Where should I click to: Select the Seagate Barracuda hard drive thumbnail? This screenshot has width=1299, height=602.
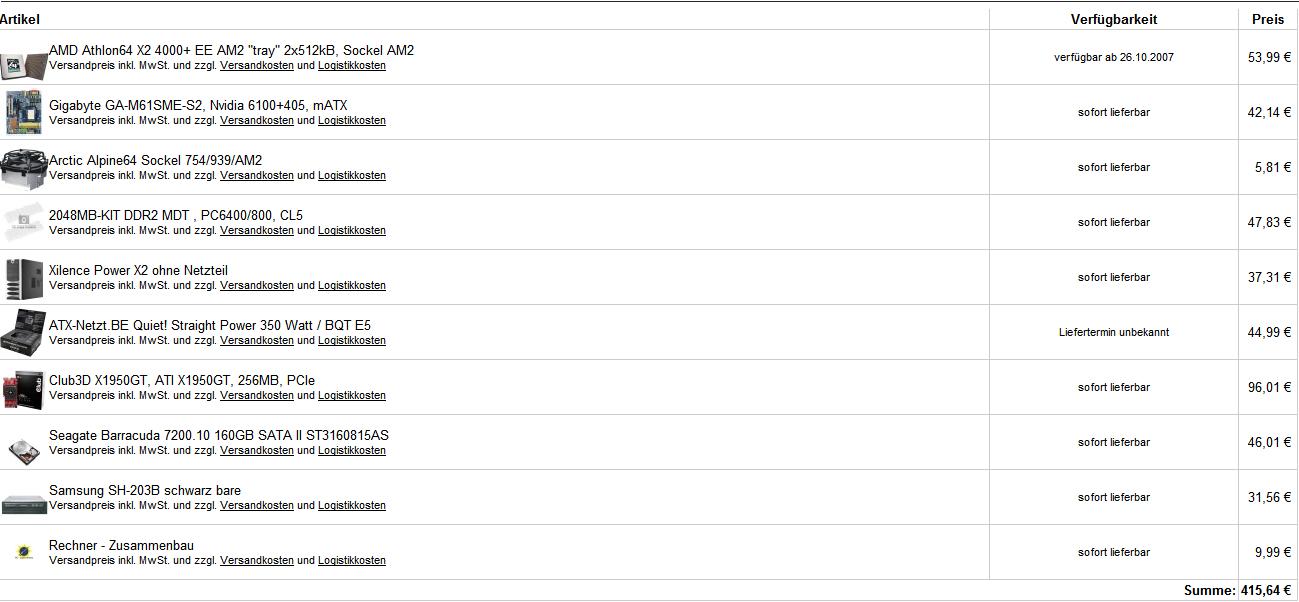tap(24, 447)
